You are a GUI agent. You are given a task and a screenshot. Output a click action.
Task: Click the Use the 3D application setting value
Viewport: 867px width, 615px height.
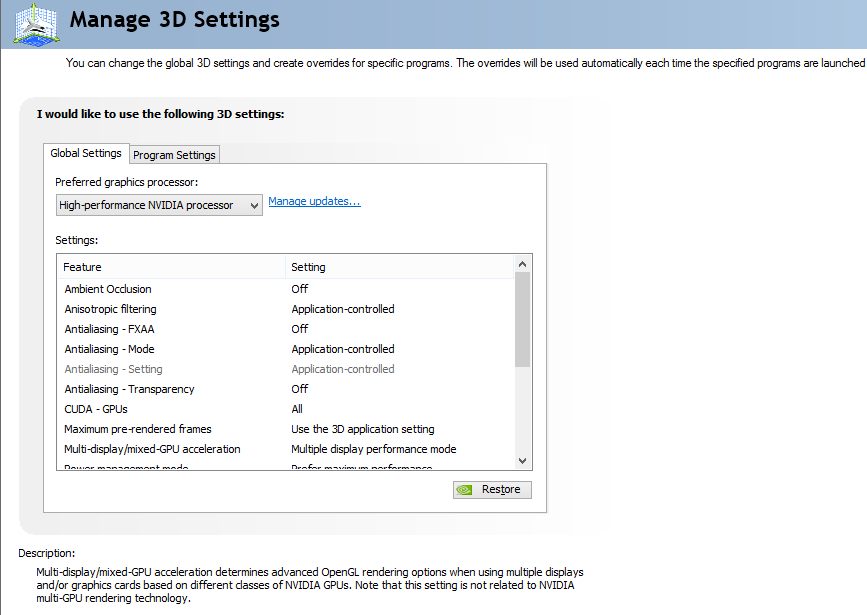(363, 429)
